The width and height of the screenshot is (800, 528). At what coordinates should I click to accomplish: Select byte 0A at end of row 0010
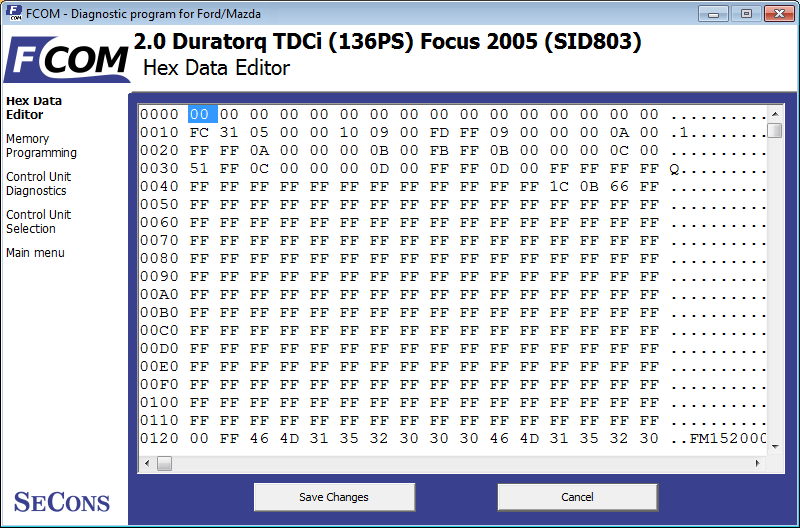619,133
